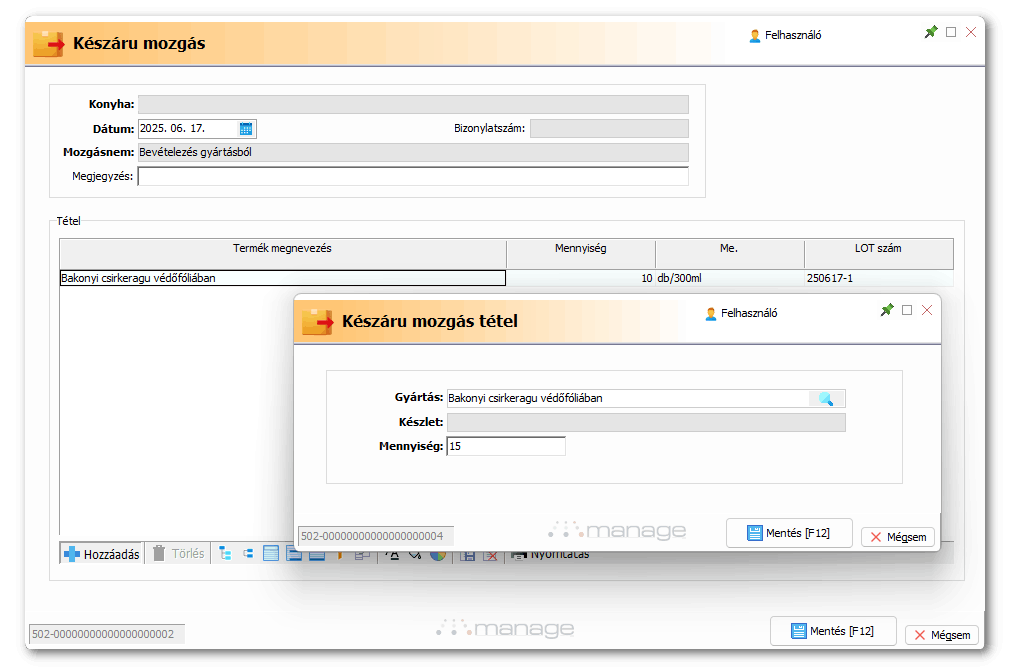1010x668 pixels.
Task: Focus the Megjegyzés text field
Action: [x=413, y=177]
